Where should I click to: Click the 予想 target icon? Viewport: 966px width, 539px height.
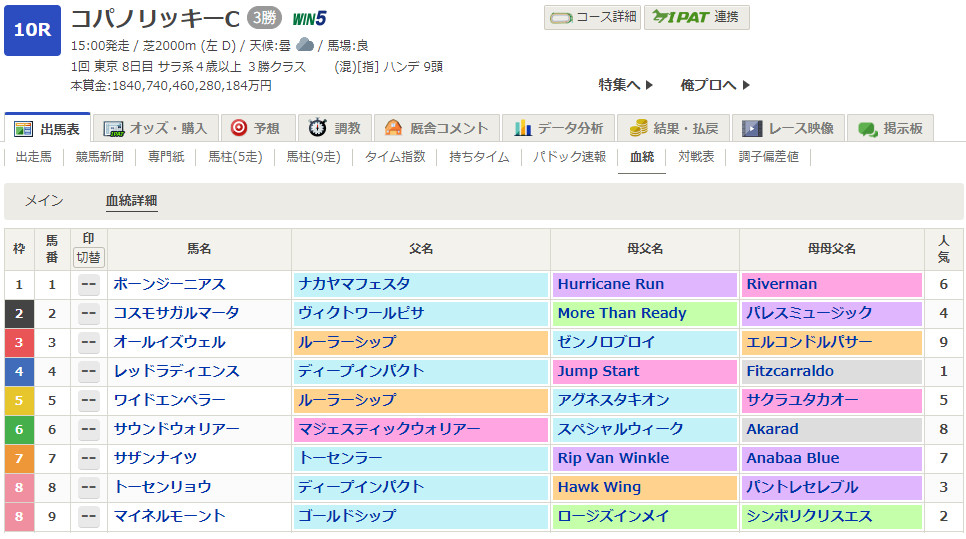click(x=238, y=128)
